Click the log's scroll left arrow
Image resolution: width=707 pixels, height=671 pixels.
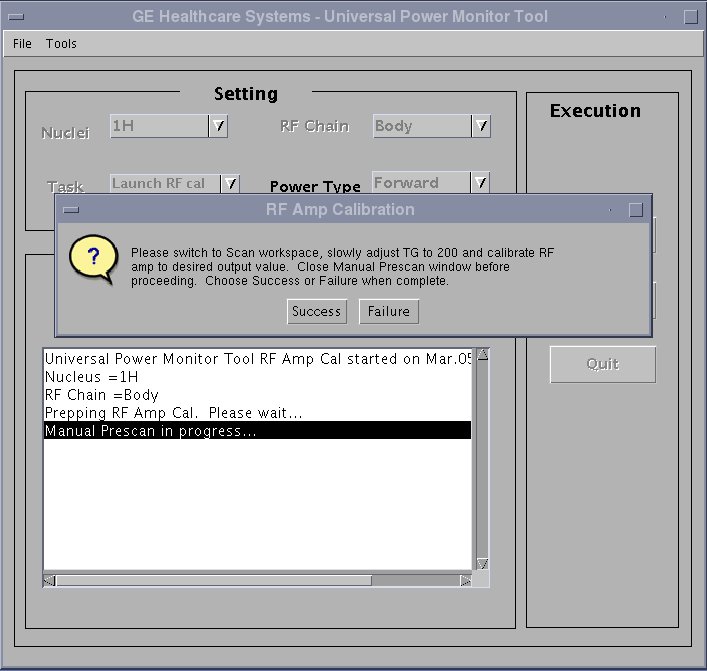tap(49, 580)
